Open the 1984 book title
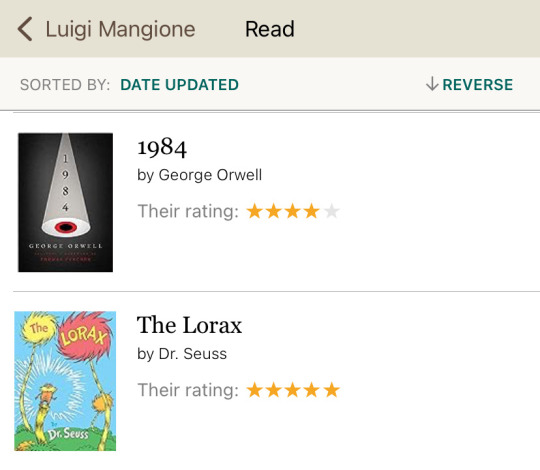 coord(162,148)
